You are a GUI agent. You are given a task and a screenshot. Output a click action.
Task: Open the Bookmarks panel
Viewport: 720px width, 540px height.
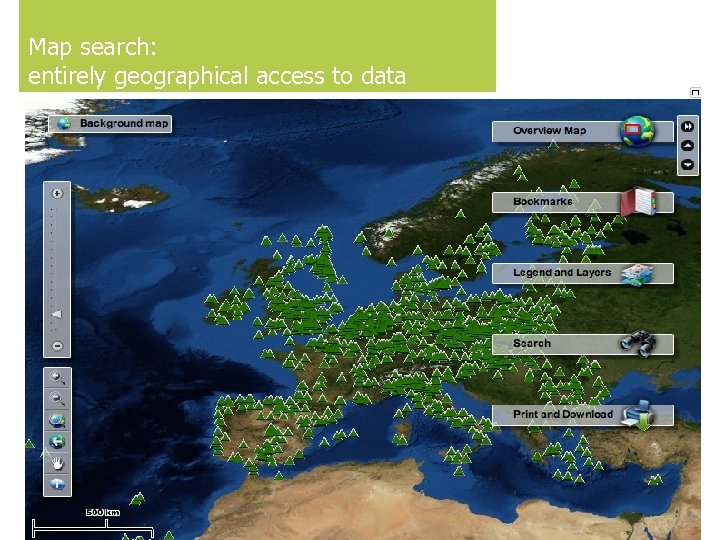pyautogui.click(x=582, y=202)
